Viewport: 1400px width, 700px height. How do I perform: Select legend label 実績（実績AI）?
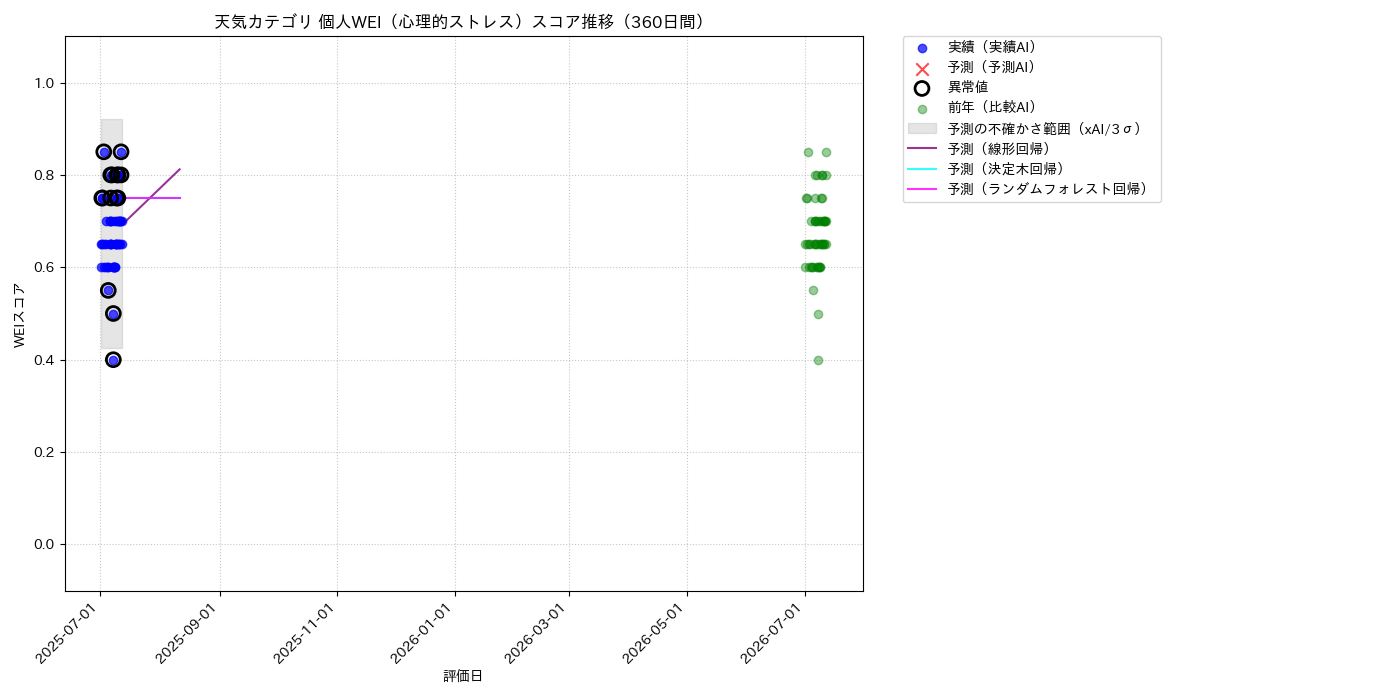(x=995, y=48)
